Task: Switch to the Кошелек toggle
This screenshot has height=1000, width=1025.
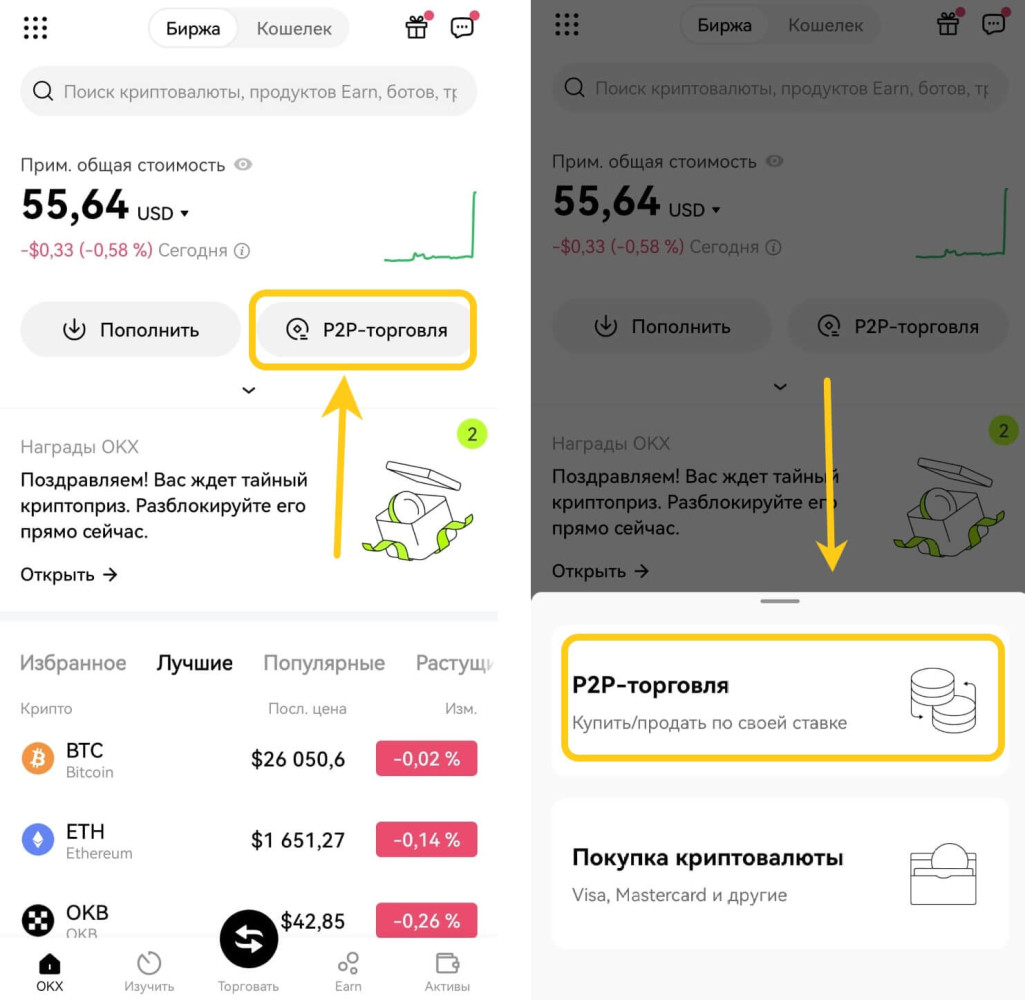Action: (294, 28)
